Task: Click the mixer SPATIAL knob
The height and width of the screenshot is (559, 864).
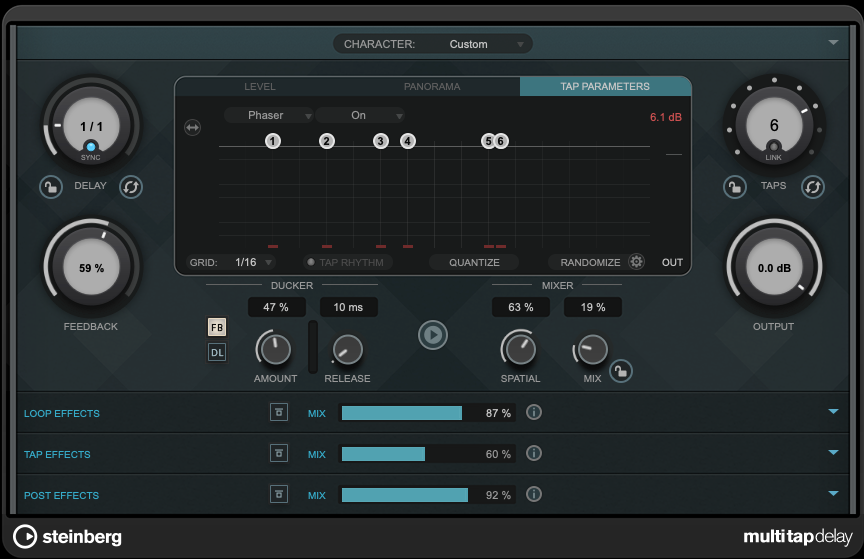Action: (x=520, y=349)
